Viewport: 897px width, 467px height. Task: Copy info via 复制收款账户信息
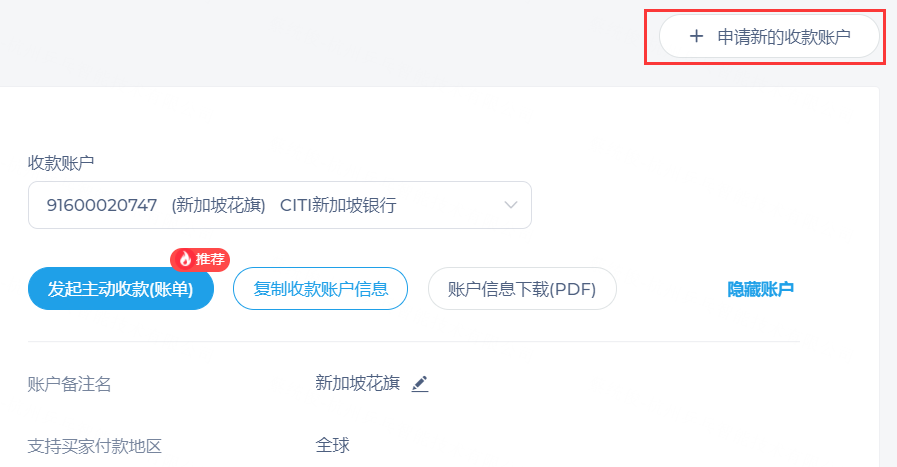320,289
